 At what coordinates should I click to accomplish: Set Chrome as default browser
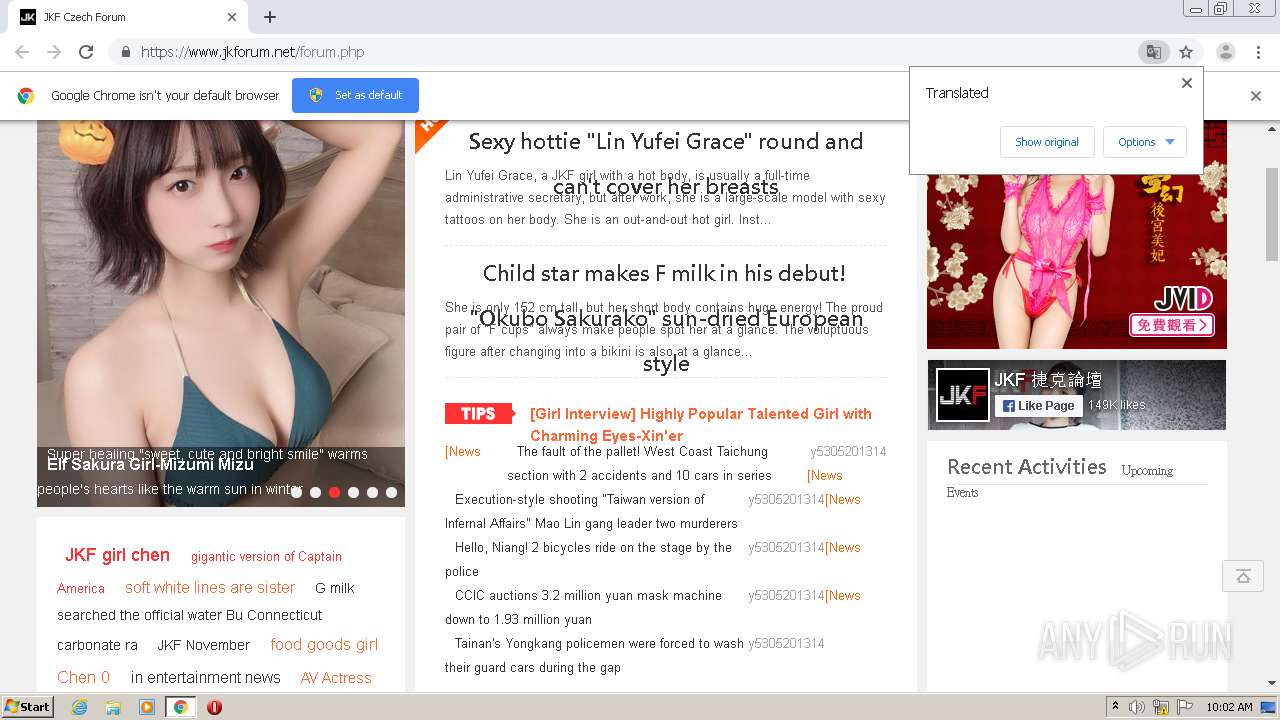(x=355, y=95)
